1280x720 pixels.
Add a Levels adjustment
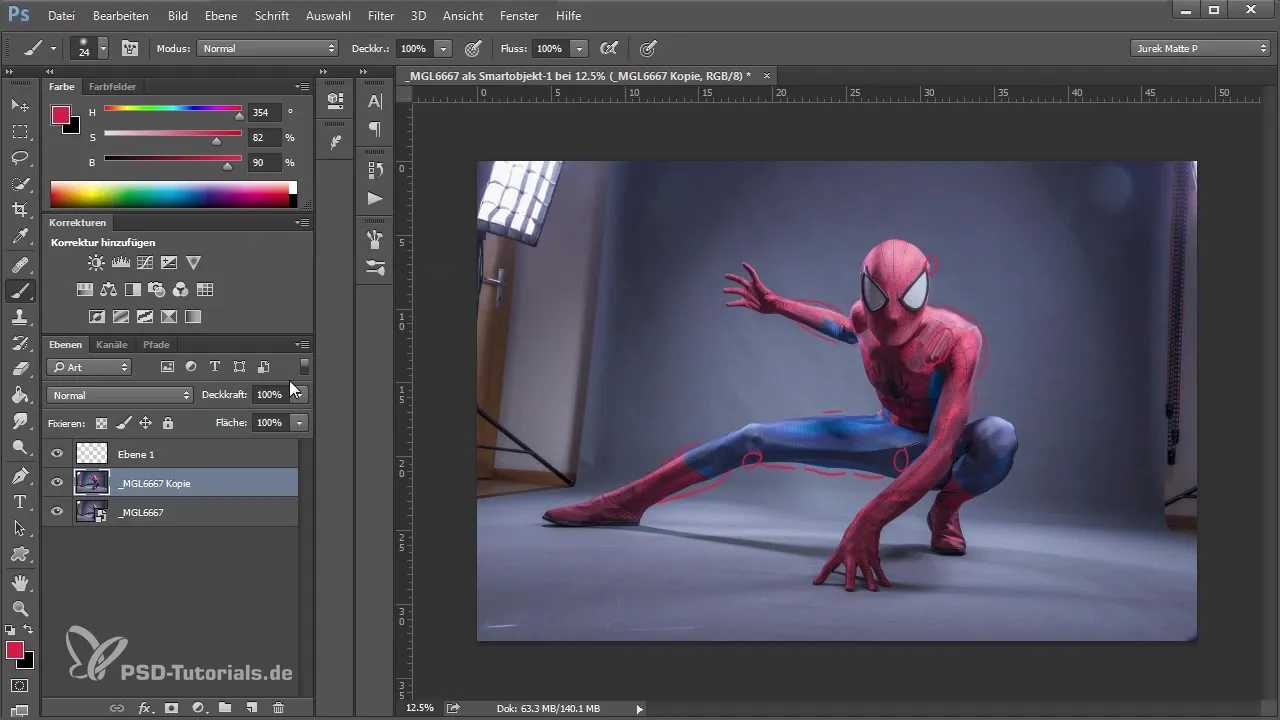click(x=121, y=263)
